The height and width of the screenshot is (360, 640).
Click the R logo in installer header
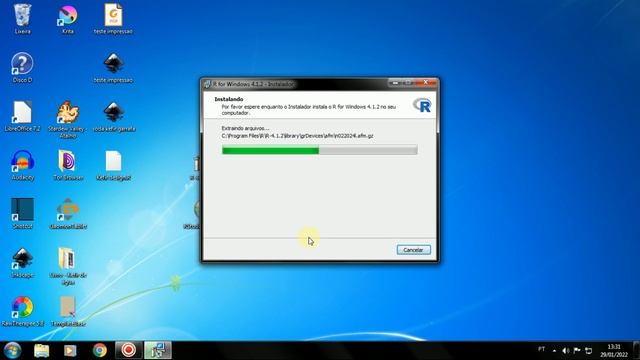pos(422,105)
